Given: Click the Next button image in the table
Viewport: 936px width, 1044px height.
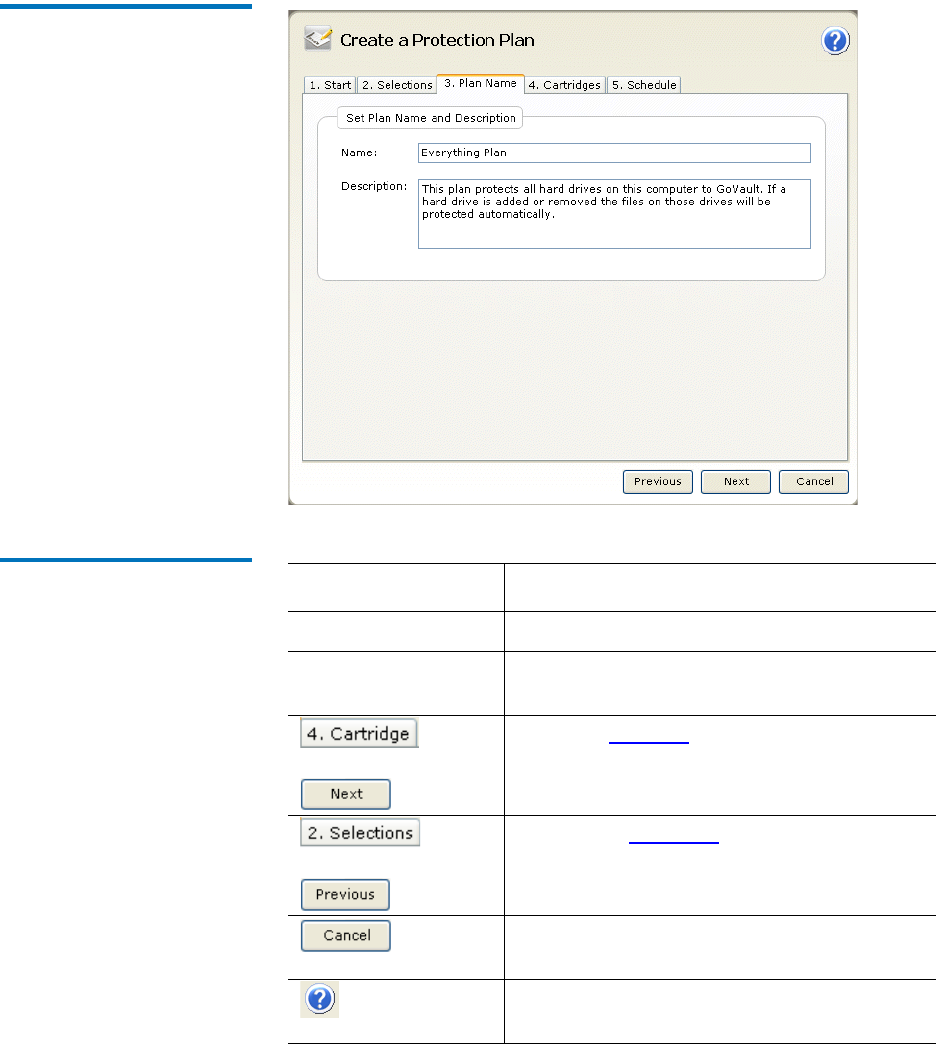Looking at the screenshot, I should pyautogui.click(x=346, y=794).
